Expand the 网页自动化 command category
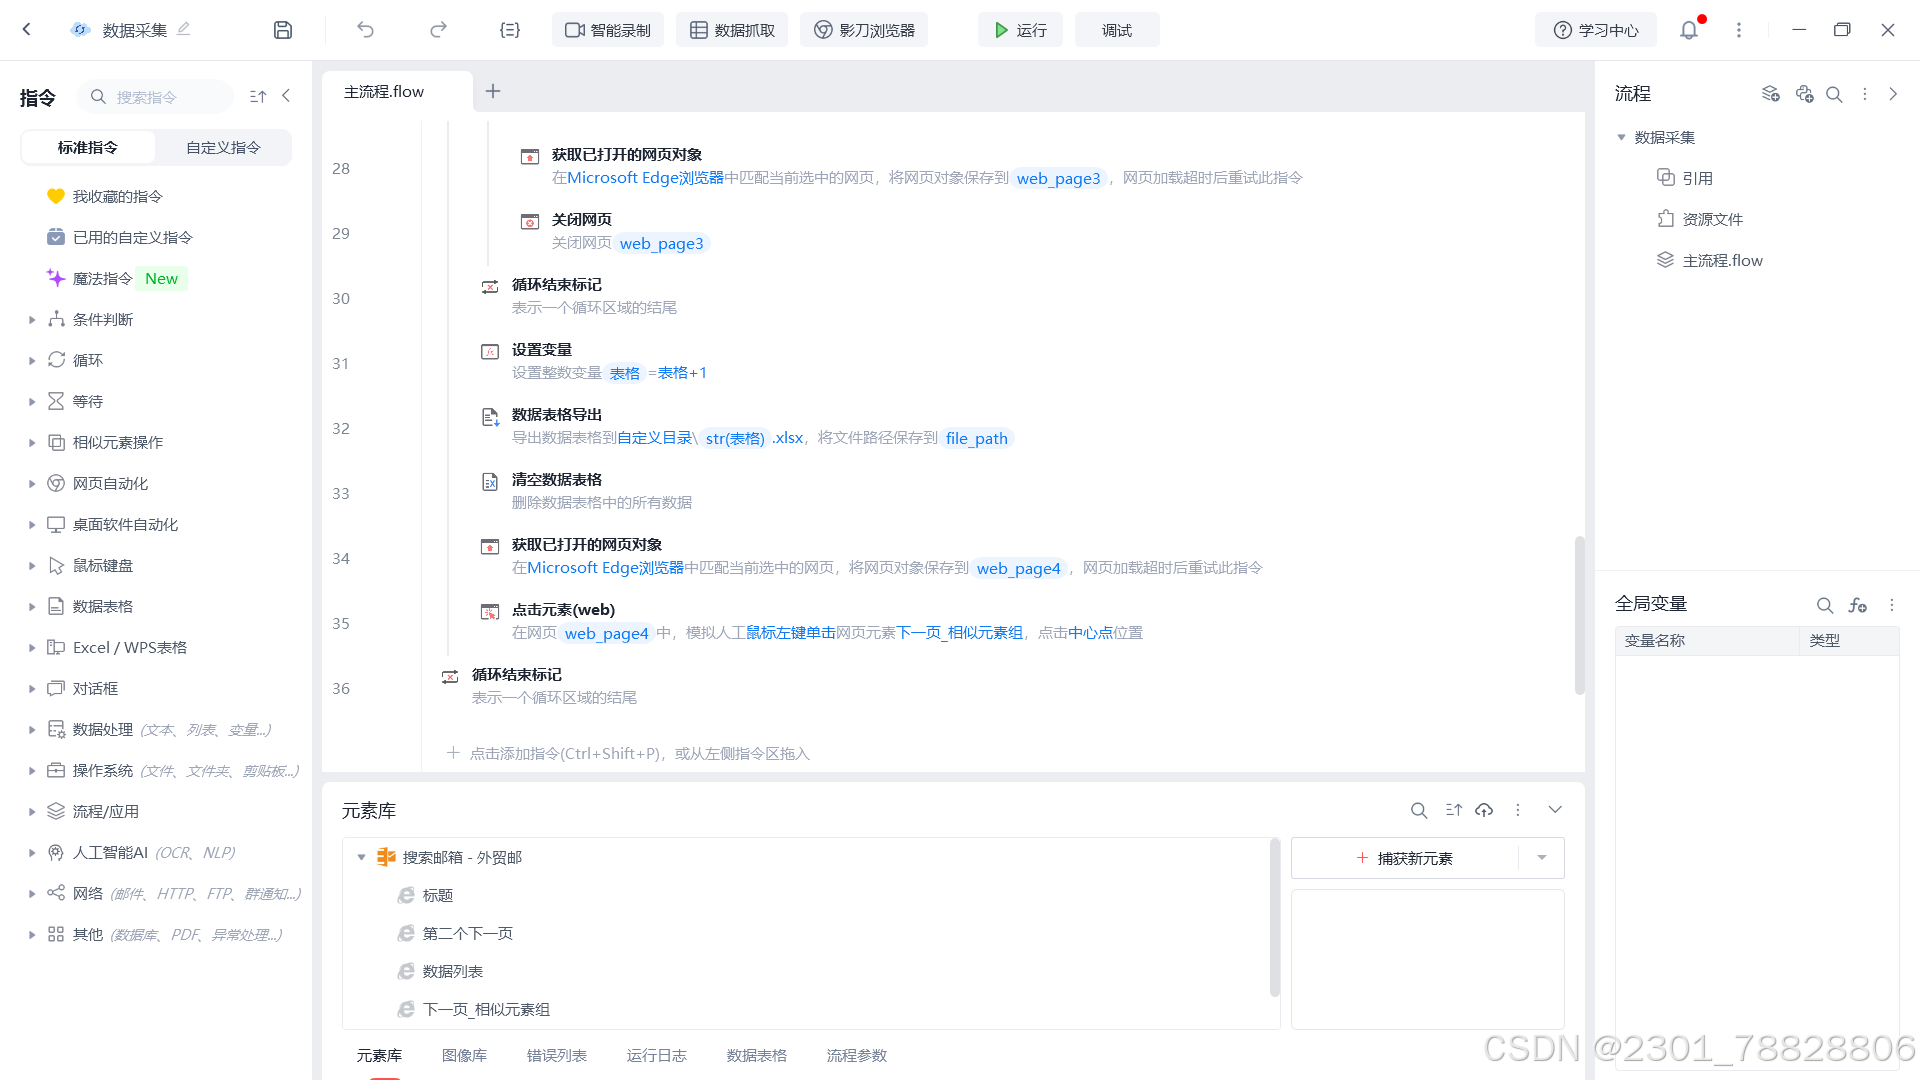This screenshot has height=1080, width=1920. pos(32,484)
